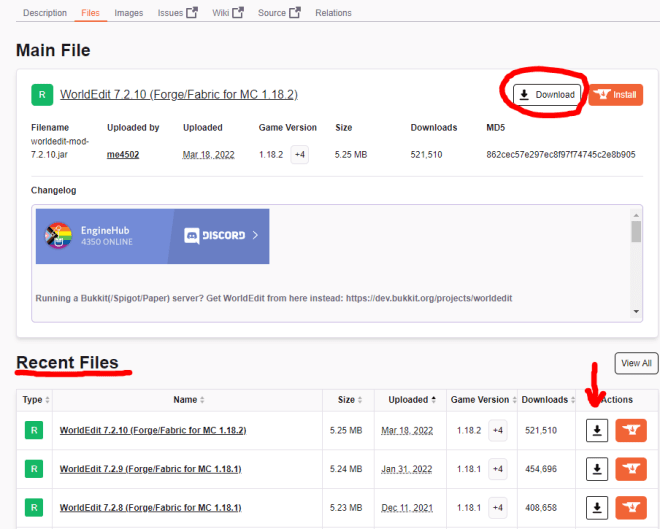Select the MD5 hash value text
Image resolution: width=660 pixels, height=529 pixels.
561,154
